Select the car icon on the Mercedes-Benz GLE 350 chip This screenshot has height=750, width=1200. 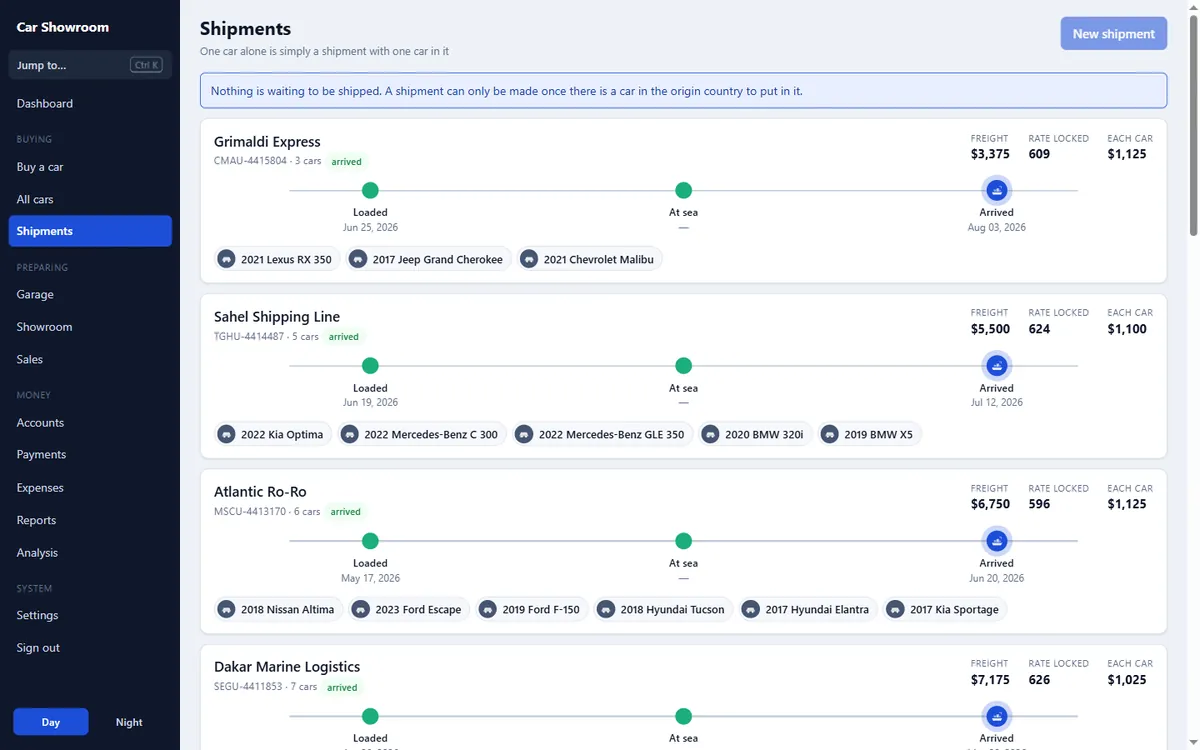point(525,435)
